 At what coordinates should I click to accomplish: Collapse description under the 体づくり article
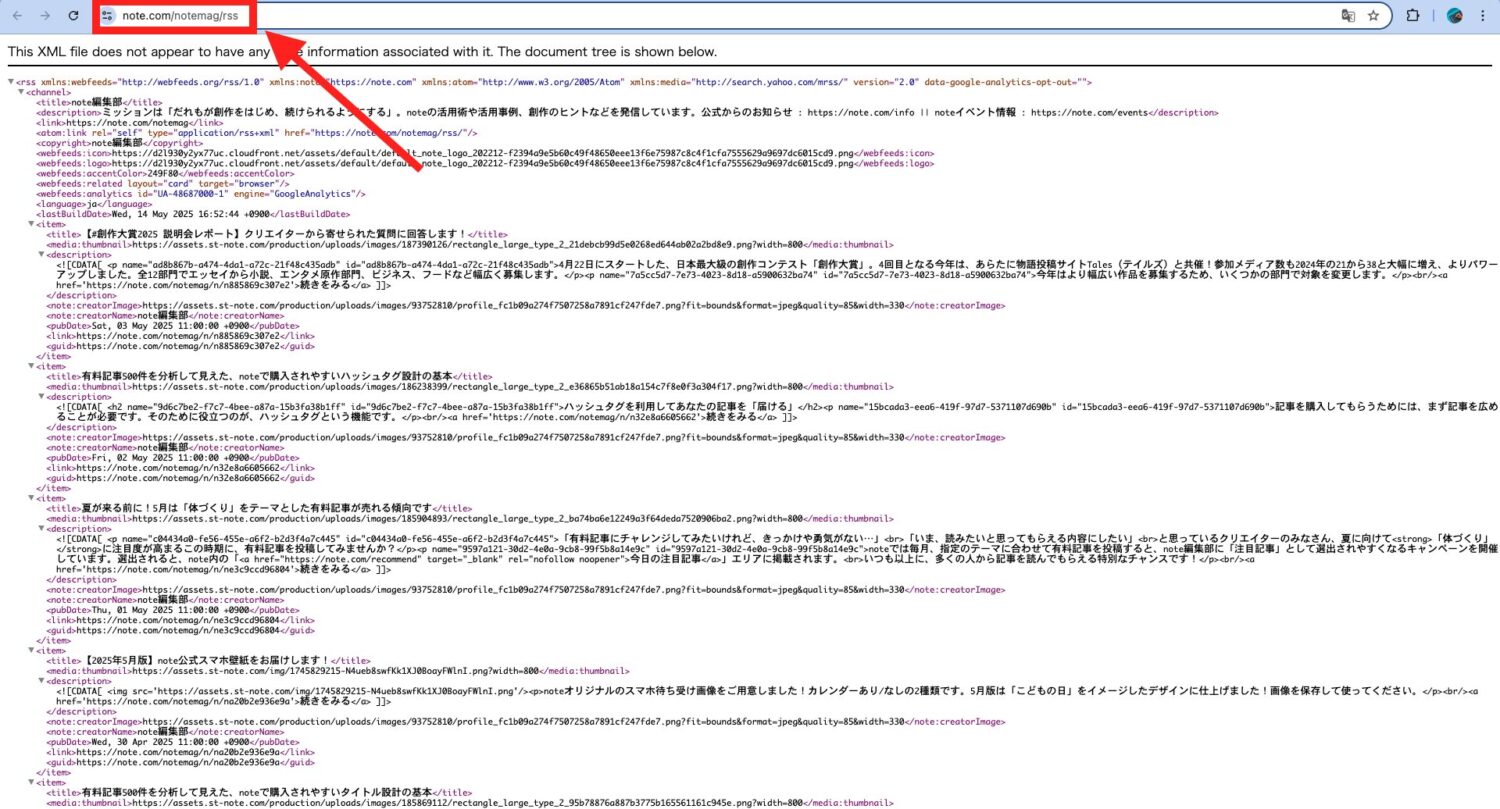[41, 529]
